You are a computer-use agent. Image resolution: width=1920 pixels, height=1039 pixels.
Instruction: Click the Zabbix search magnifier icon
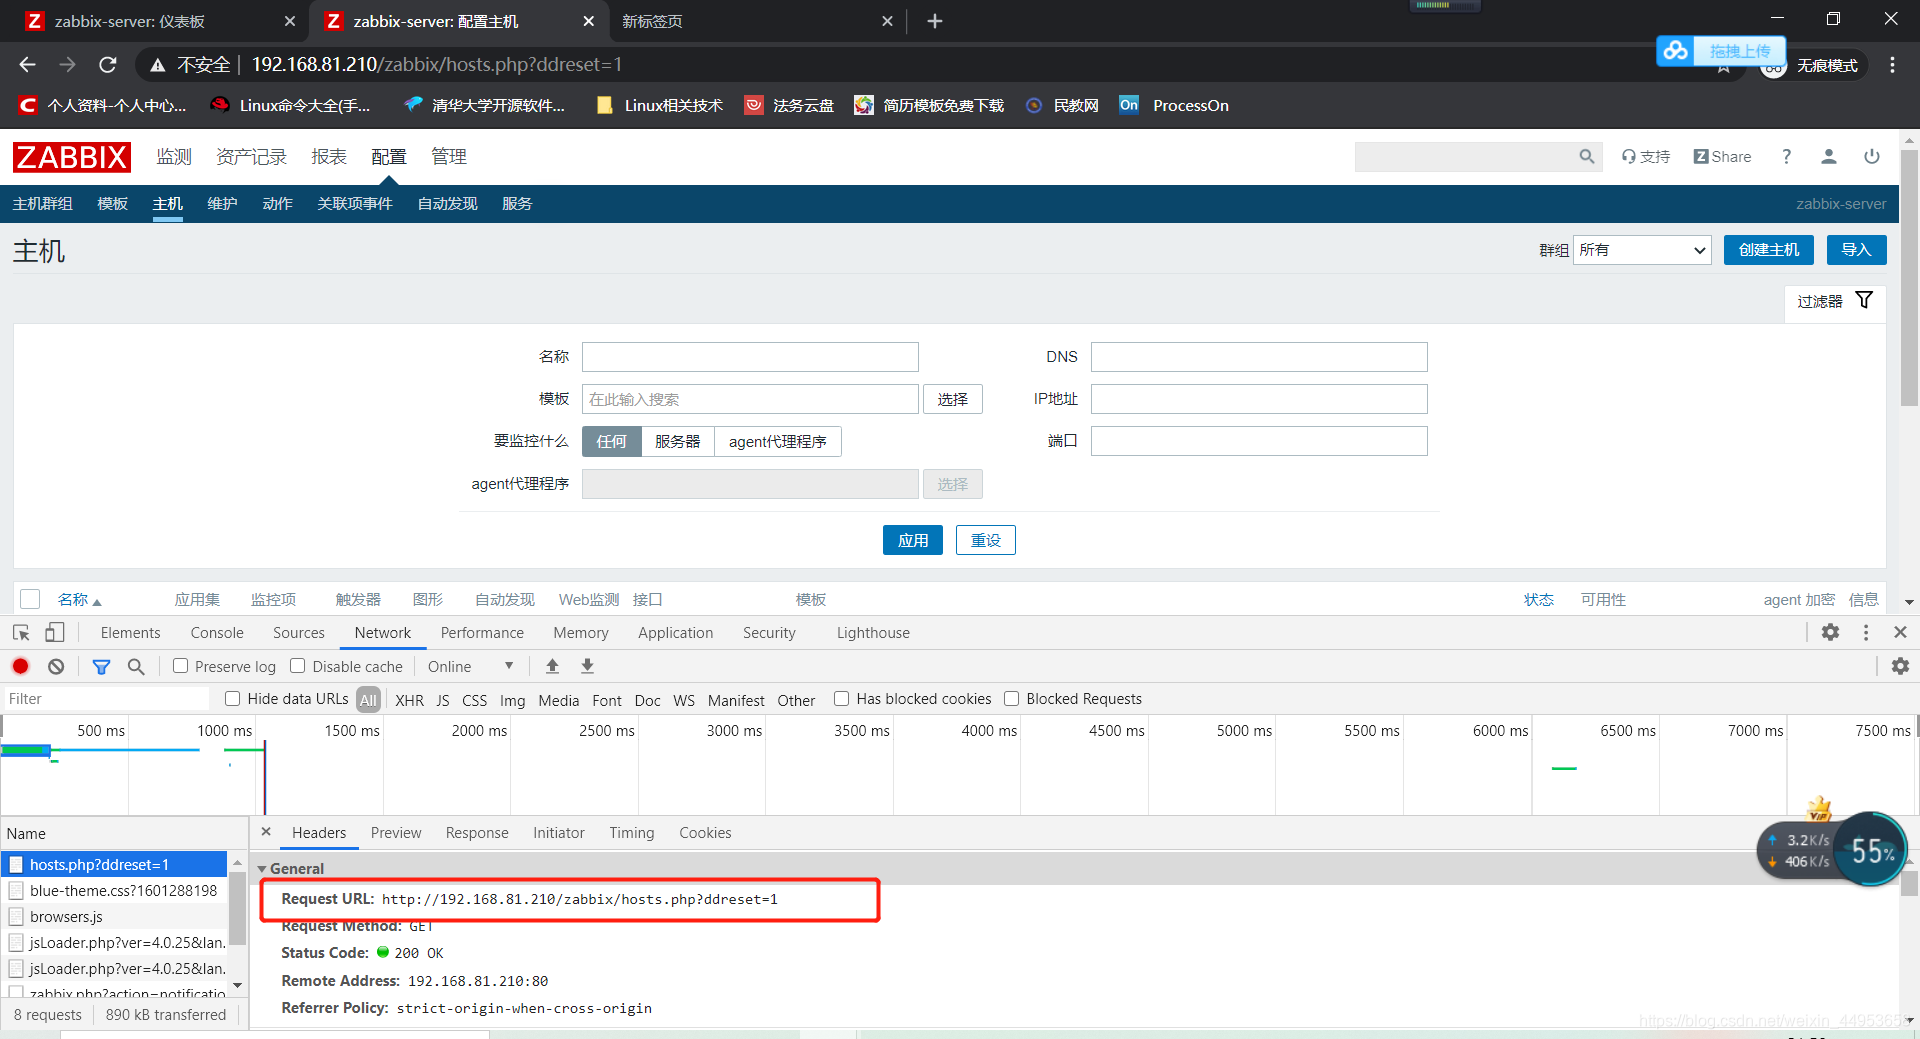(1587, 157)
